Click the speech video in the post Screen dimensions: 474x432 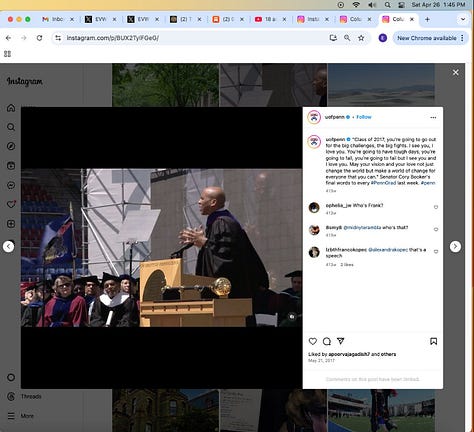click(162, 247)
